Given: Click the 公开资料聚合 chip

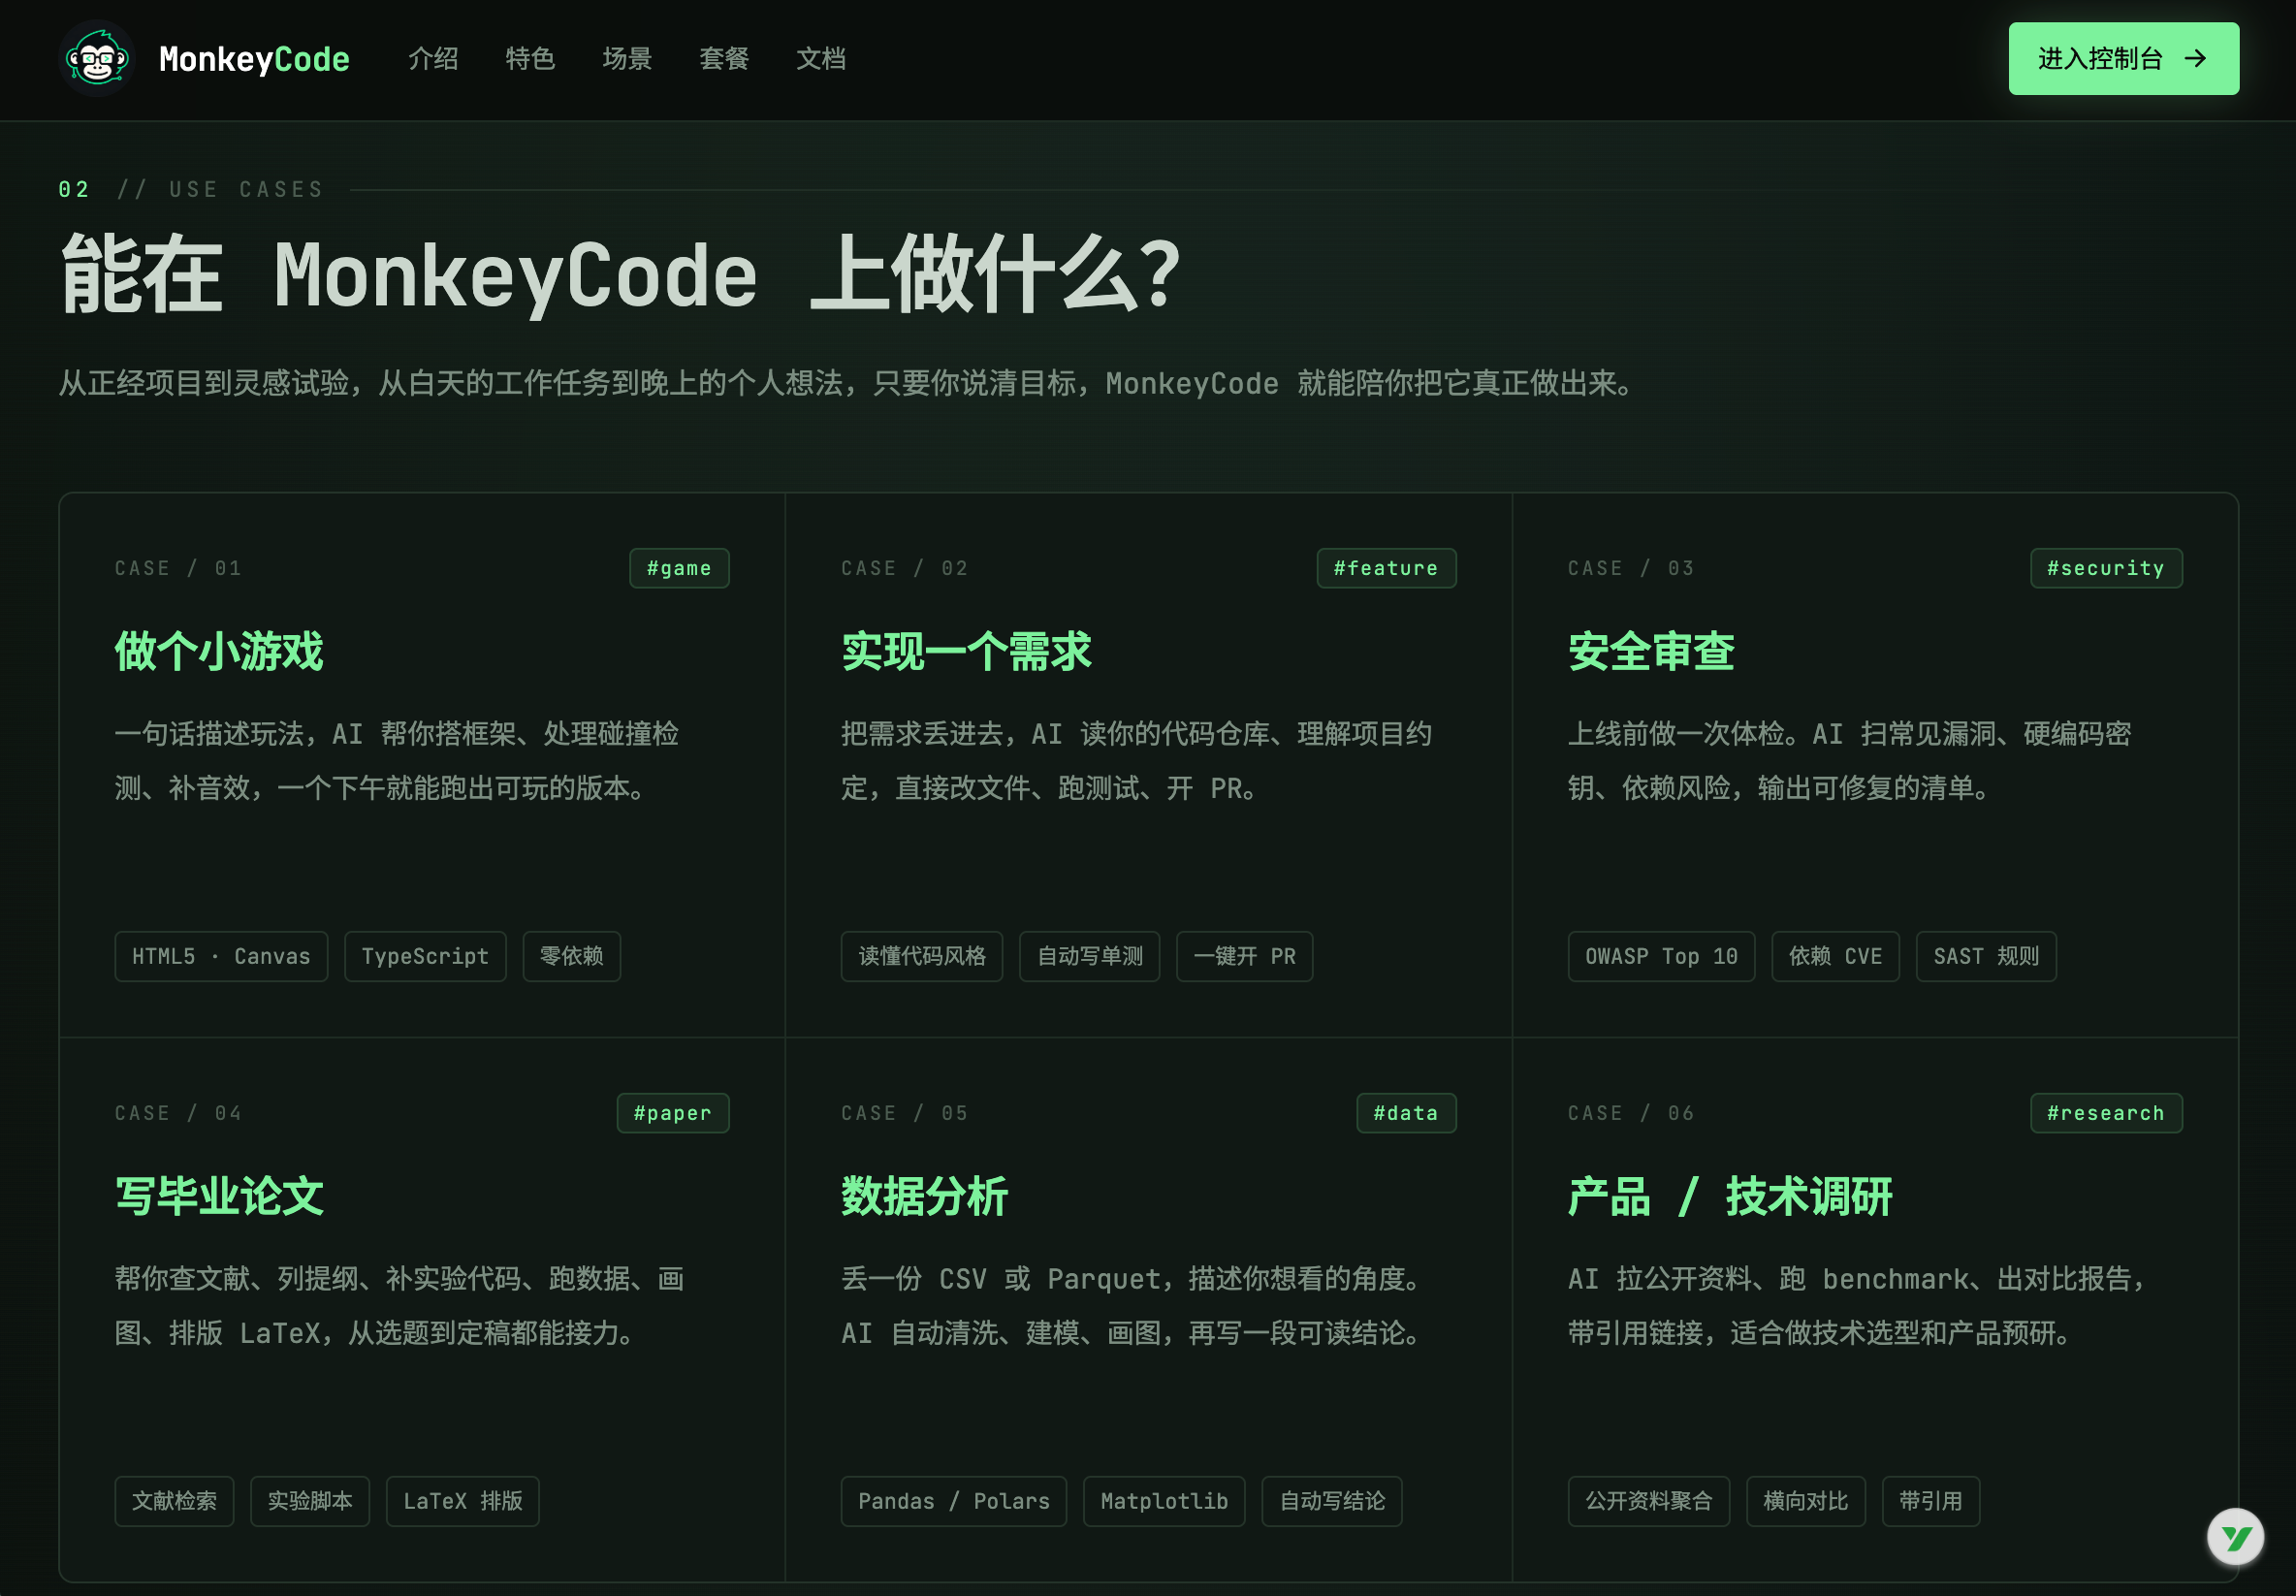Looking at the screenshot, I should pyautogui.click(x=1649, y=1501).
